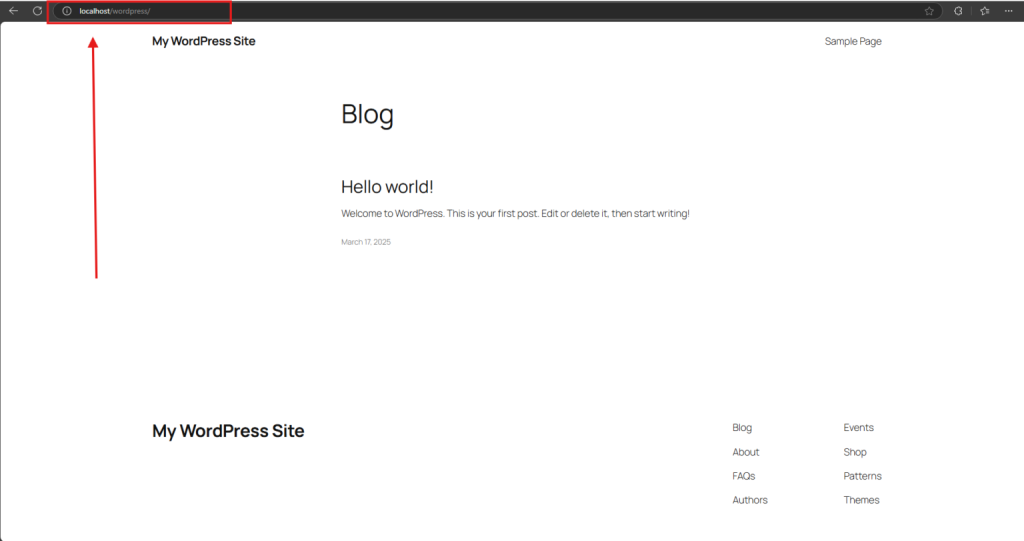Screen dimensions: 1024x541
Task: Open the browser settings and more menu
Action: pyautogui.click(x=1008, y=11)
